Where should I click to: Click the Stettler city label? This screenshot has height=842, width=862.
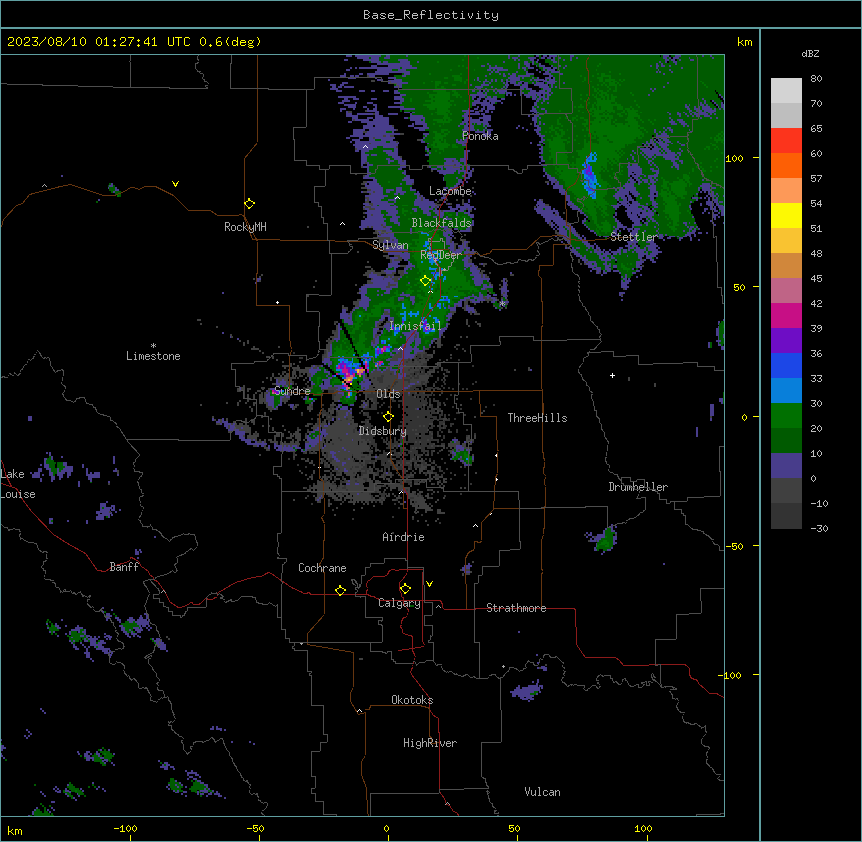coord(634,237)
